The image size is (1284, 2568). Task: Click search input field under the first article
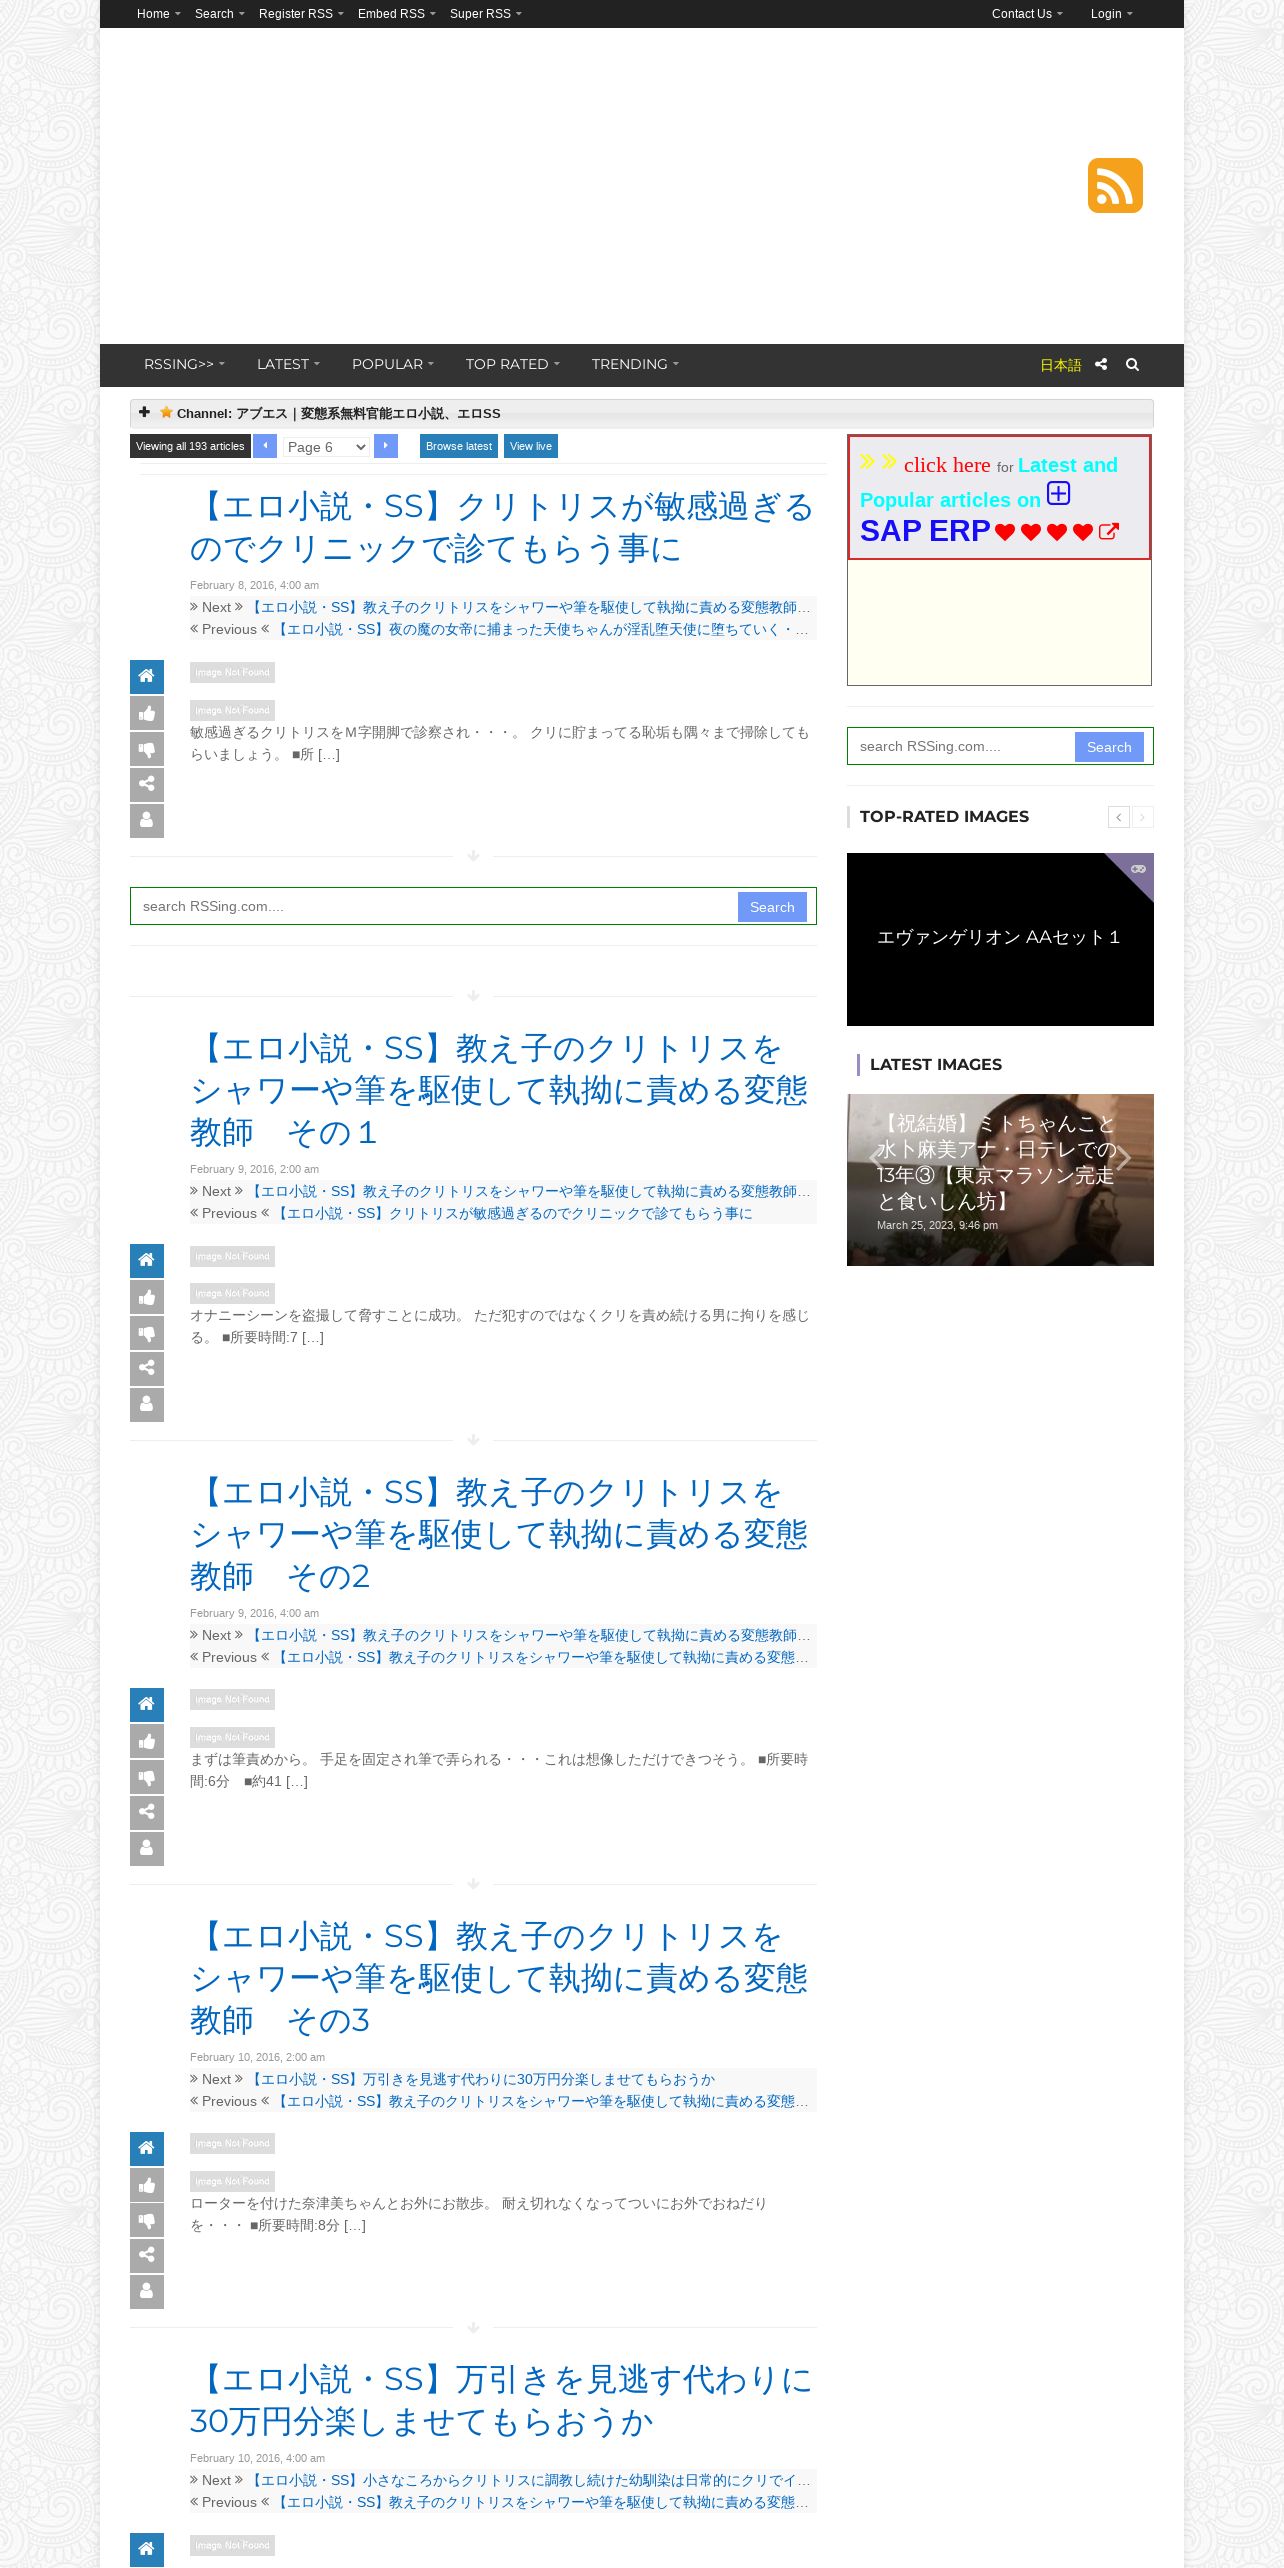(435, 907)
